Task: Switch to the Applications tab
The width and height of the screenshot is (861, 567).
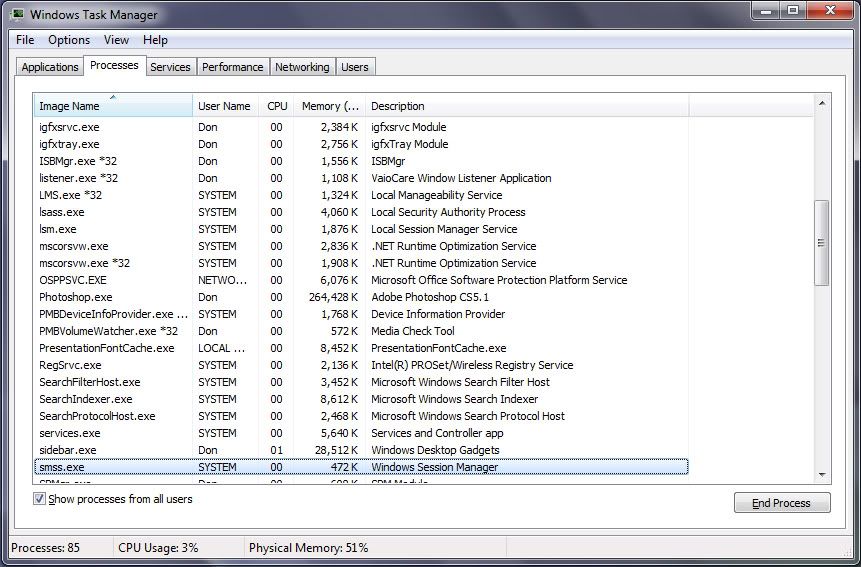Action: pos(49,67)
